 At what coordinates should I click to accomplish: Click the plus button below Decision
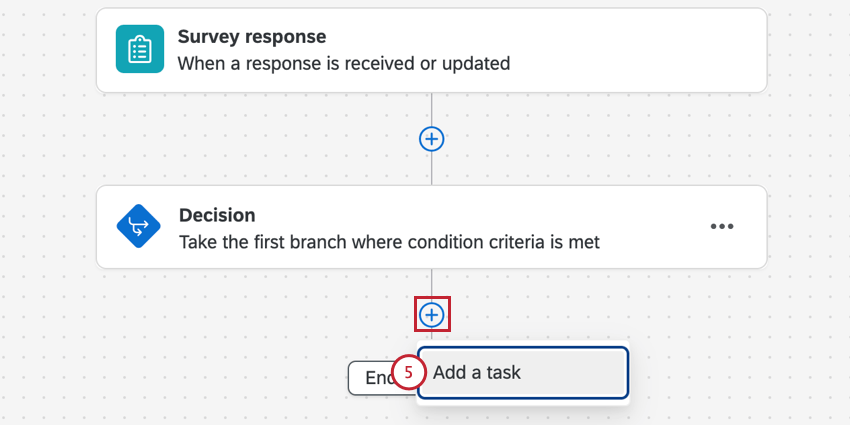pyautogui.click(x=432, y=315)
